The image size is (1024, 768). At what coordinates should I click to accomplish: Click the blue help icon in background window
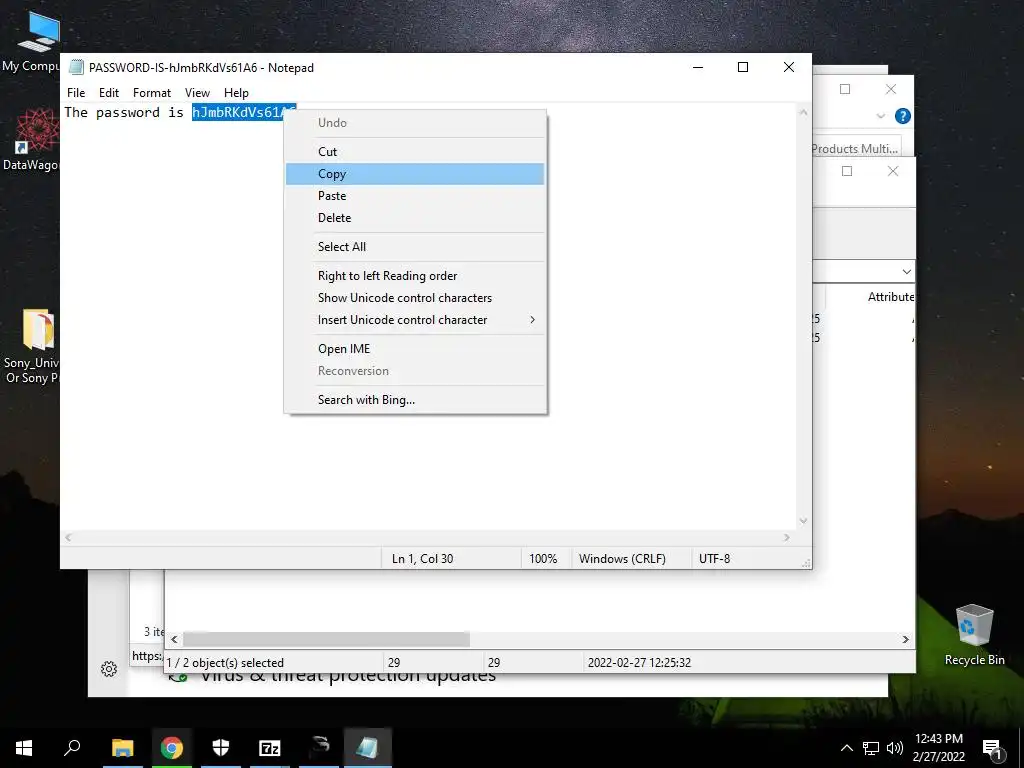903,116
